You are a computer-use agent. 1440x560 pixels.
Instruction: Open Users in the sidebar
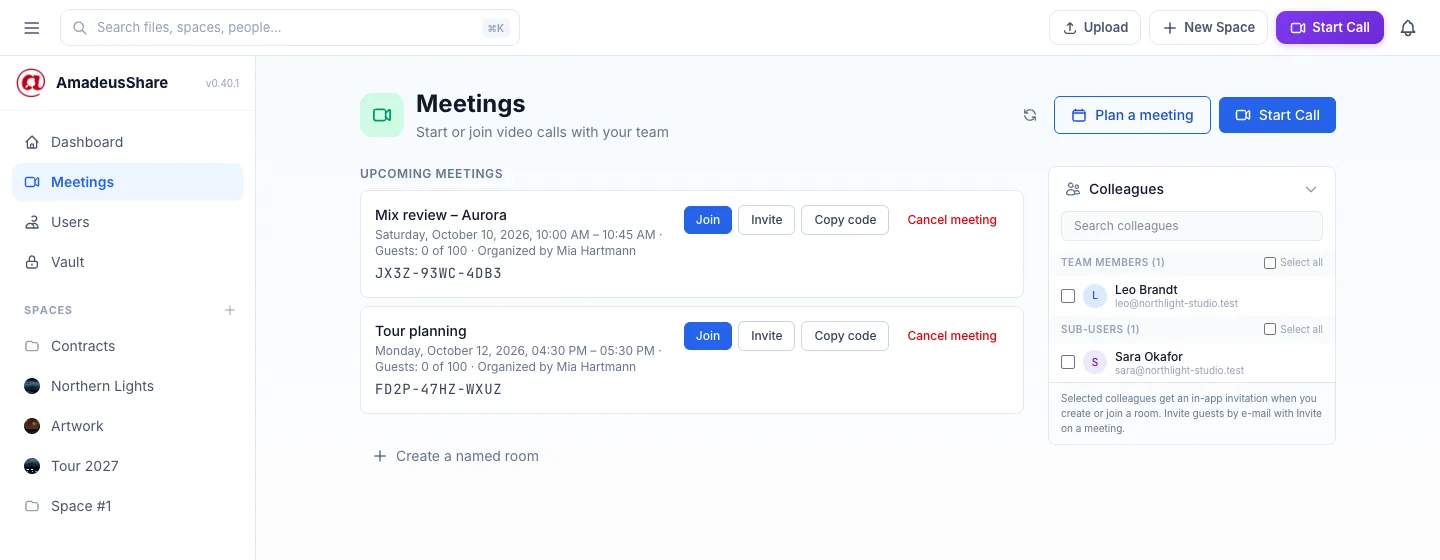coord(128,222)
